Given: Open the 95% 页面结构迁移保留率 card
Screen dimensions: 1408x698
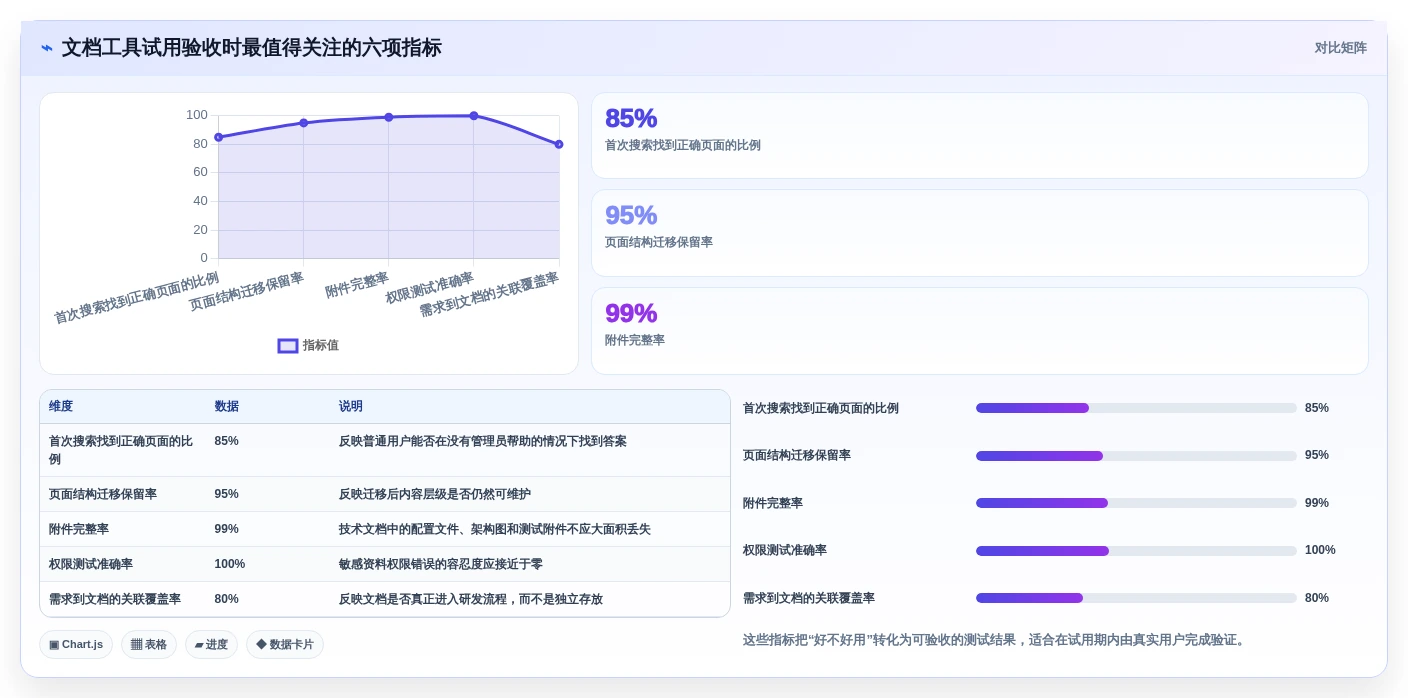Looking at the screenshot, I should pos(979,233).
